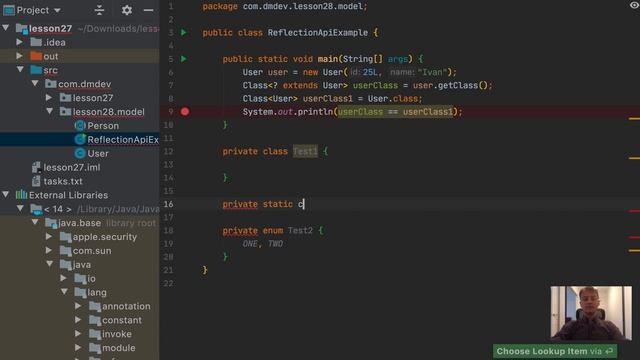Click the out folder icon
The image size is (640, 360).
coord(36,56)
